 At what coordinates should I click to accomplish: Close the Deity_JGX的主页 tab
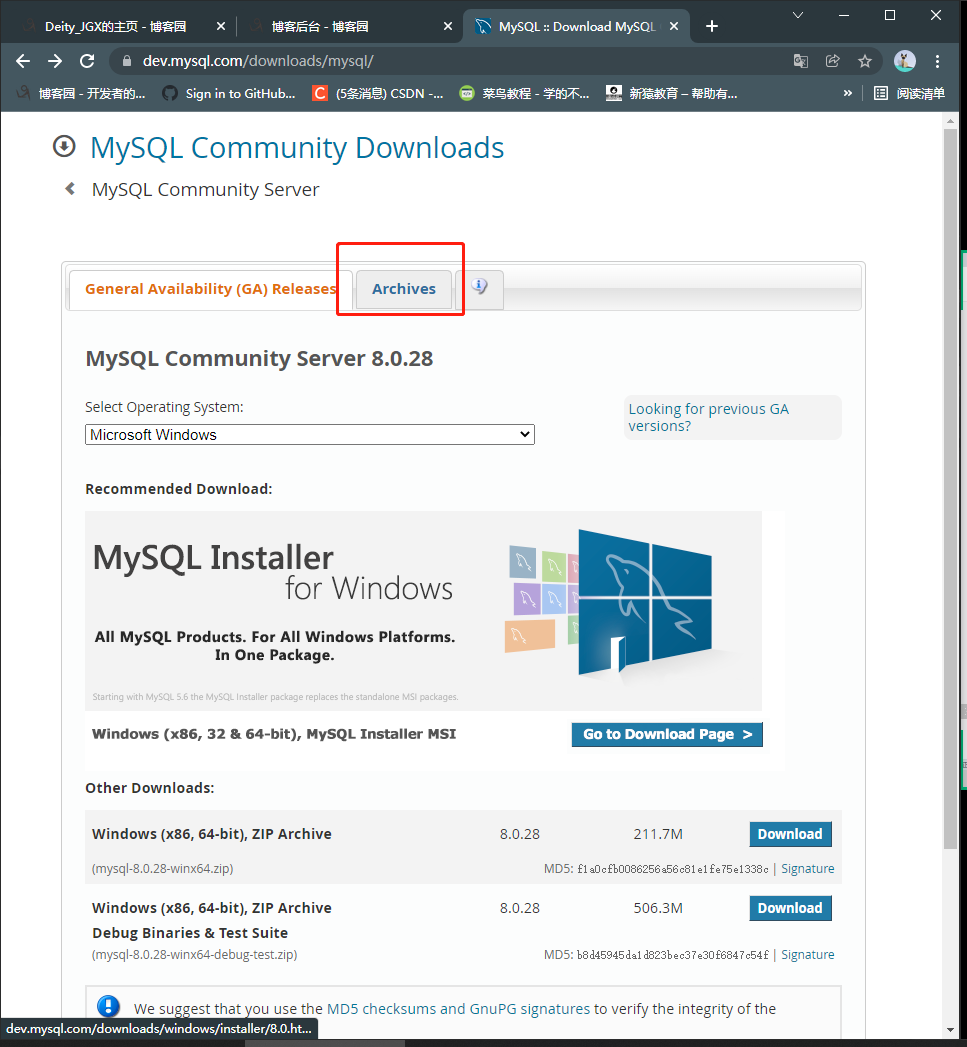click(221, 26)
